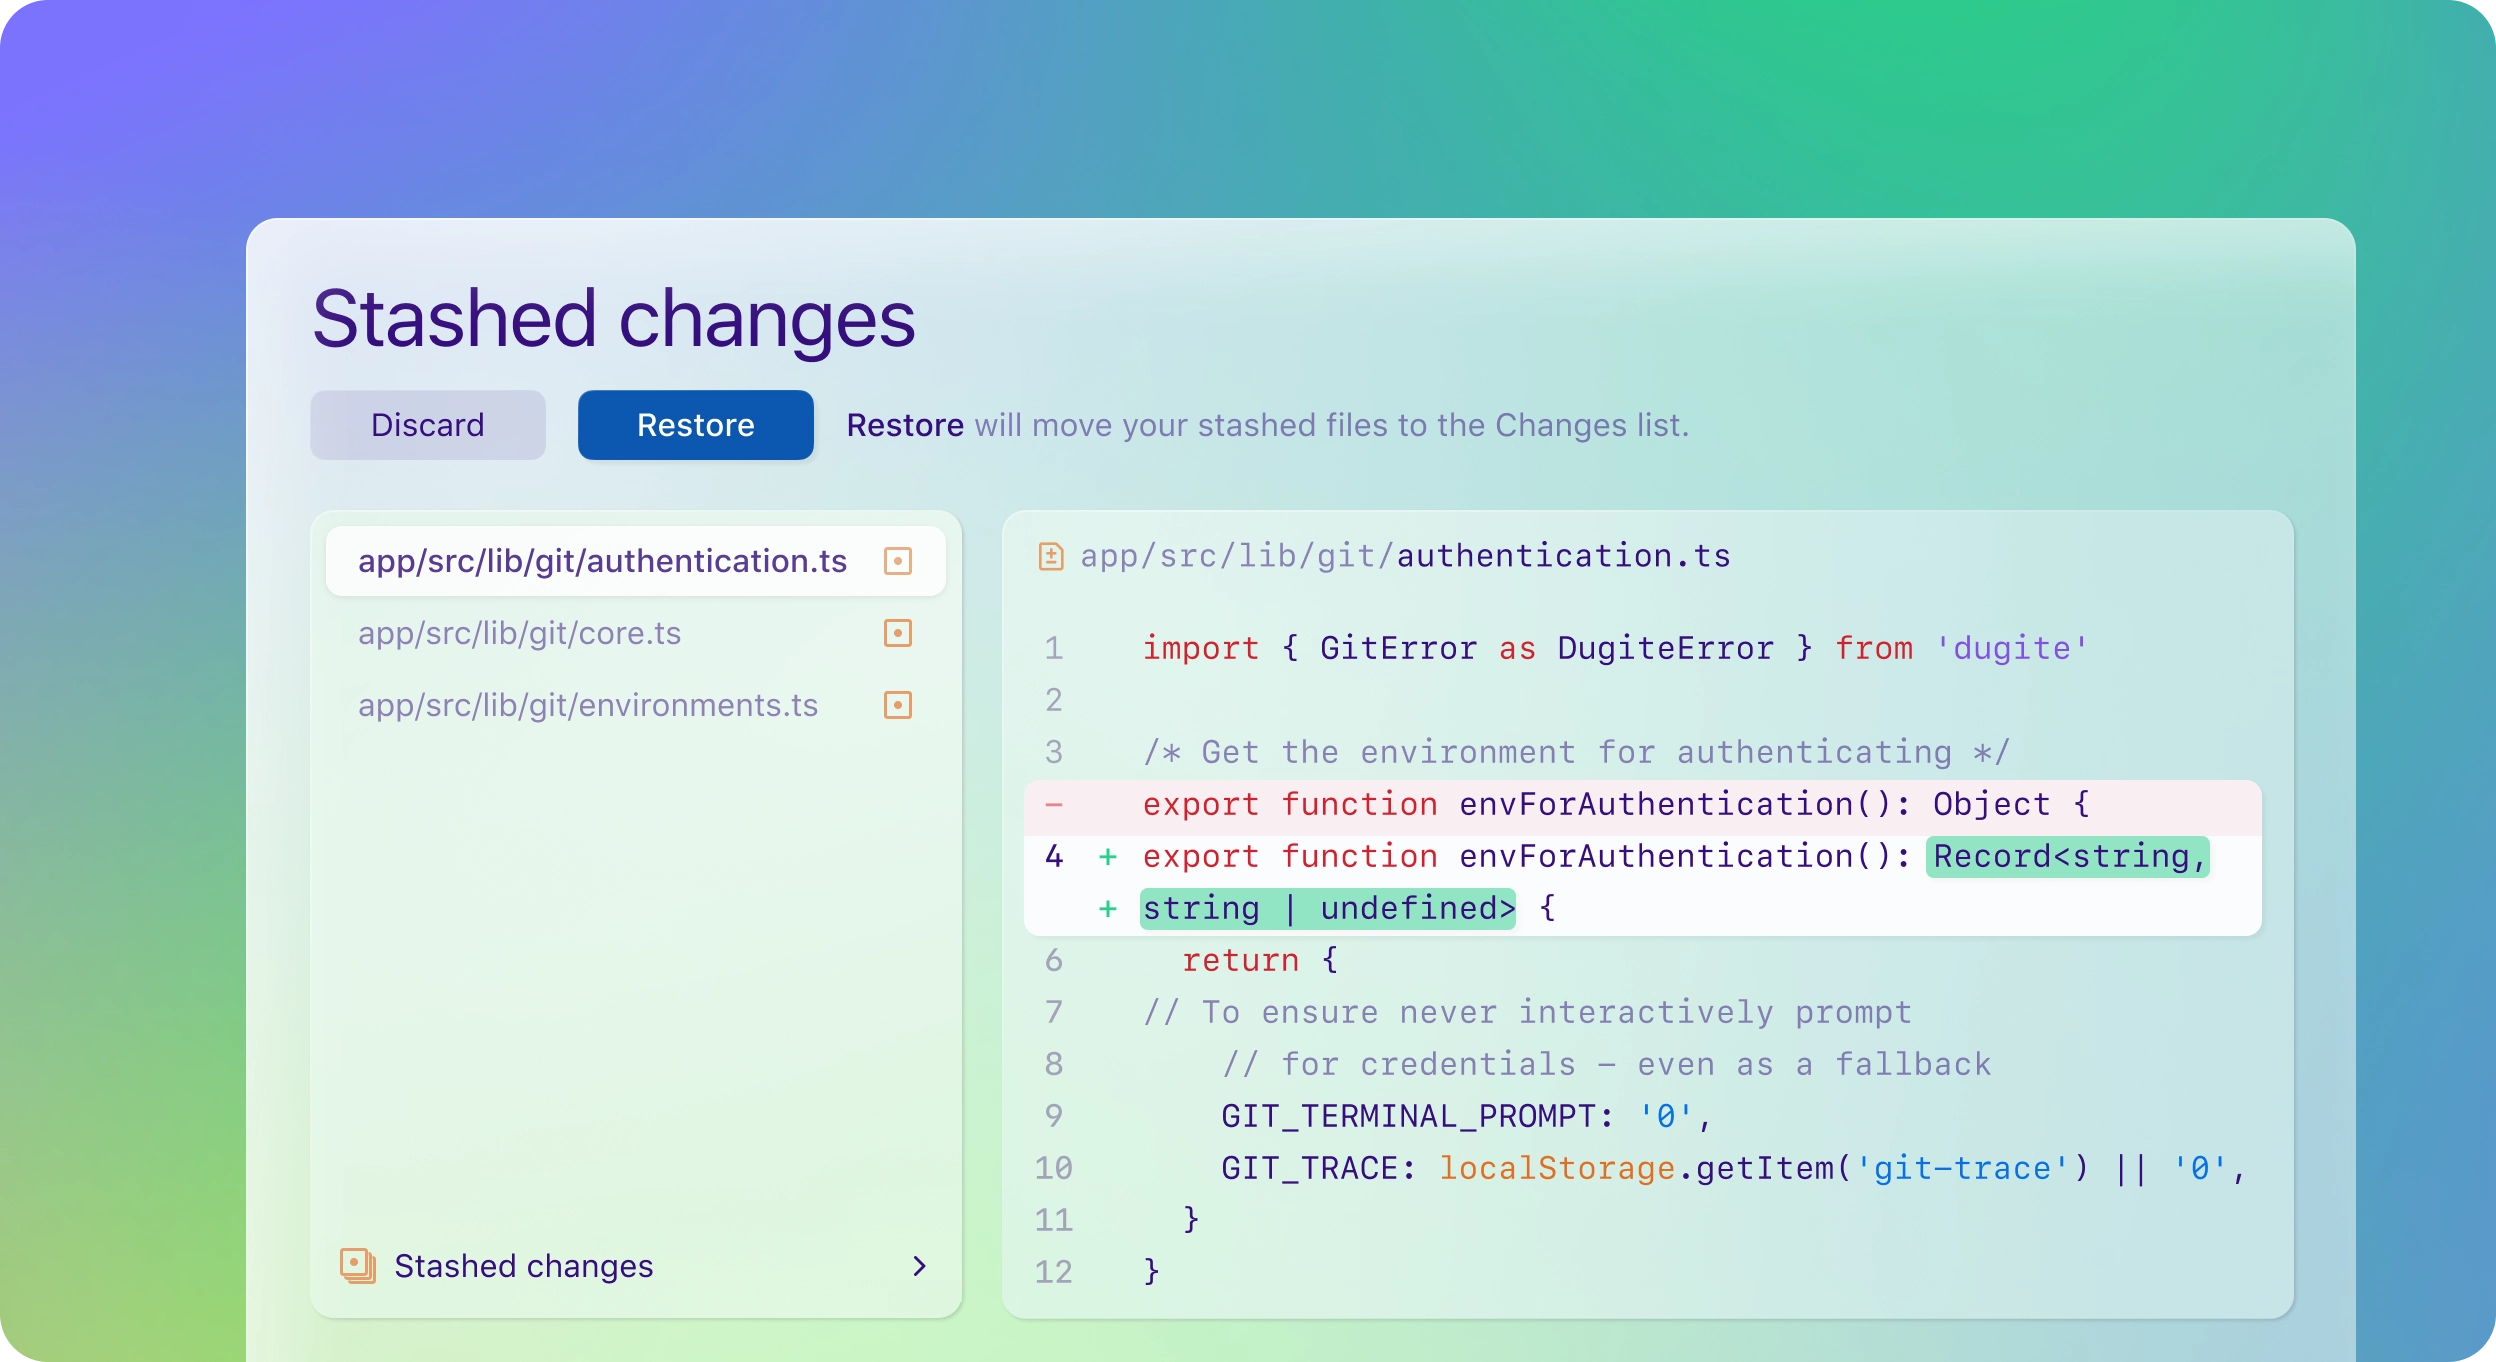
Task: Select app/src/lib/git/core.ts in the file list
Action: [x=519, y=633]
